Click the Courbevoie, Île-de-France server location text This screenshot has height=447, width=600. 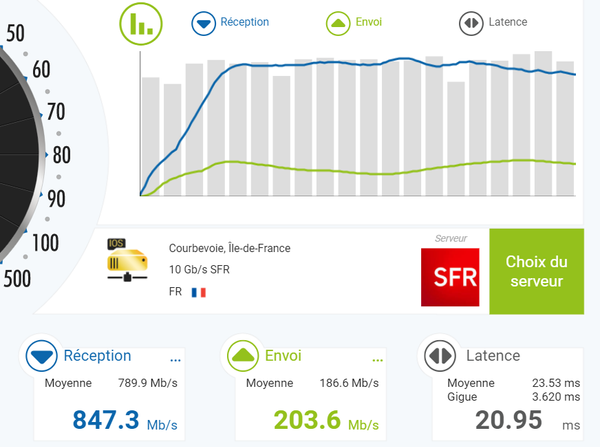[x=230, y=248]
